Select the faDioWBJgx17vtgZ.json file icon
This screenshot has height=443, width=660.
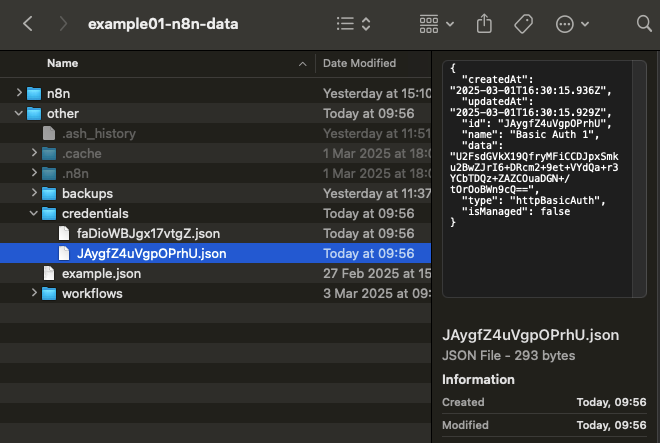[x=64, y=233]
